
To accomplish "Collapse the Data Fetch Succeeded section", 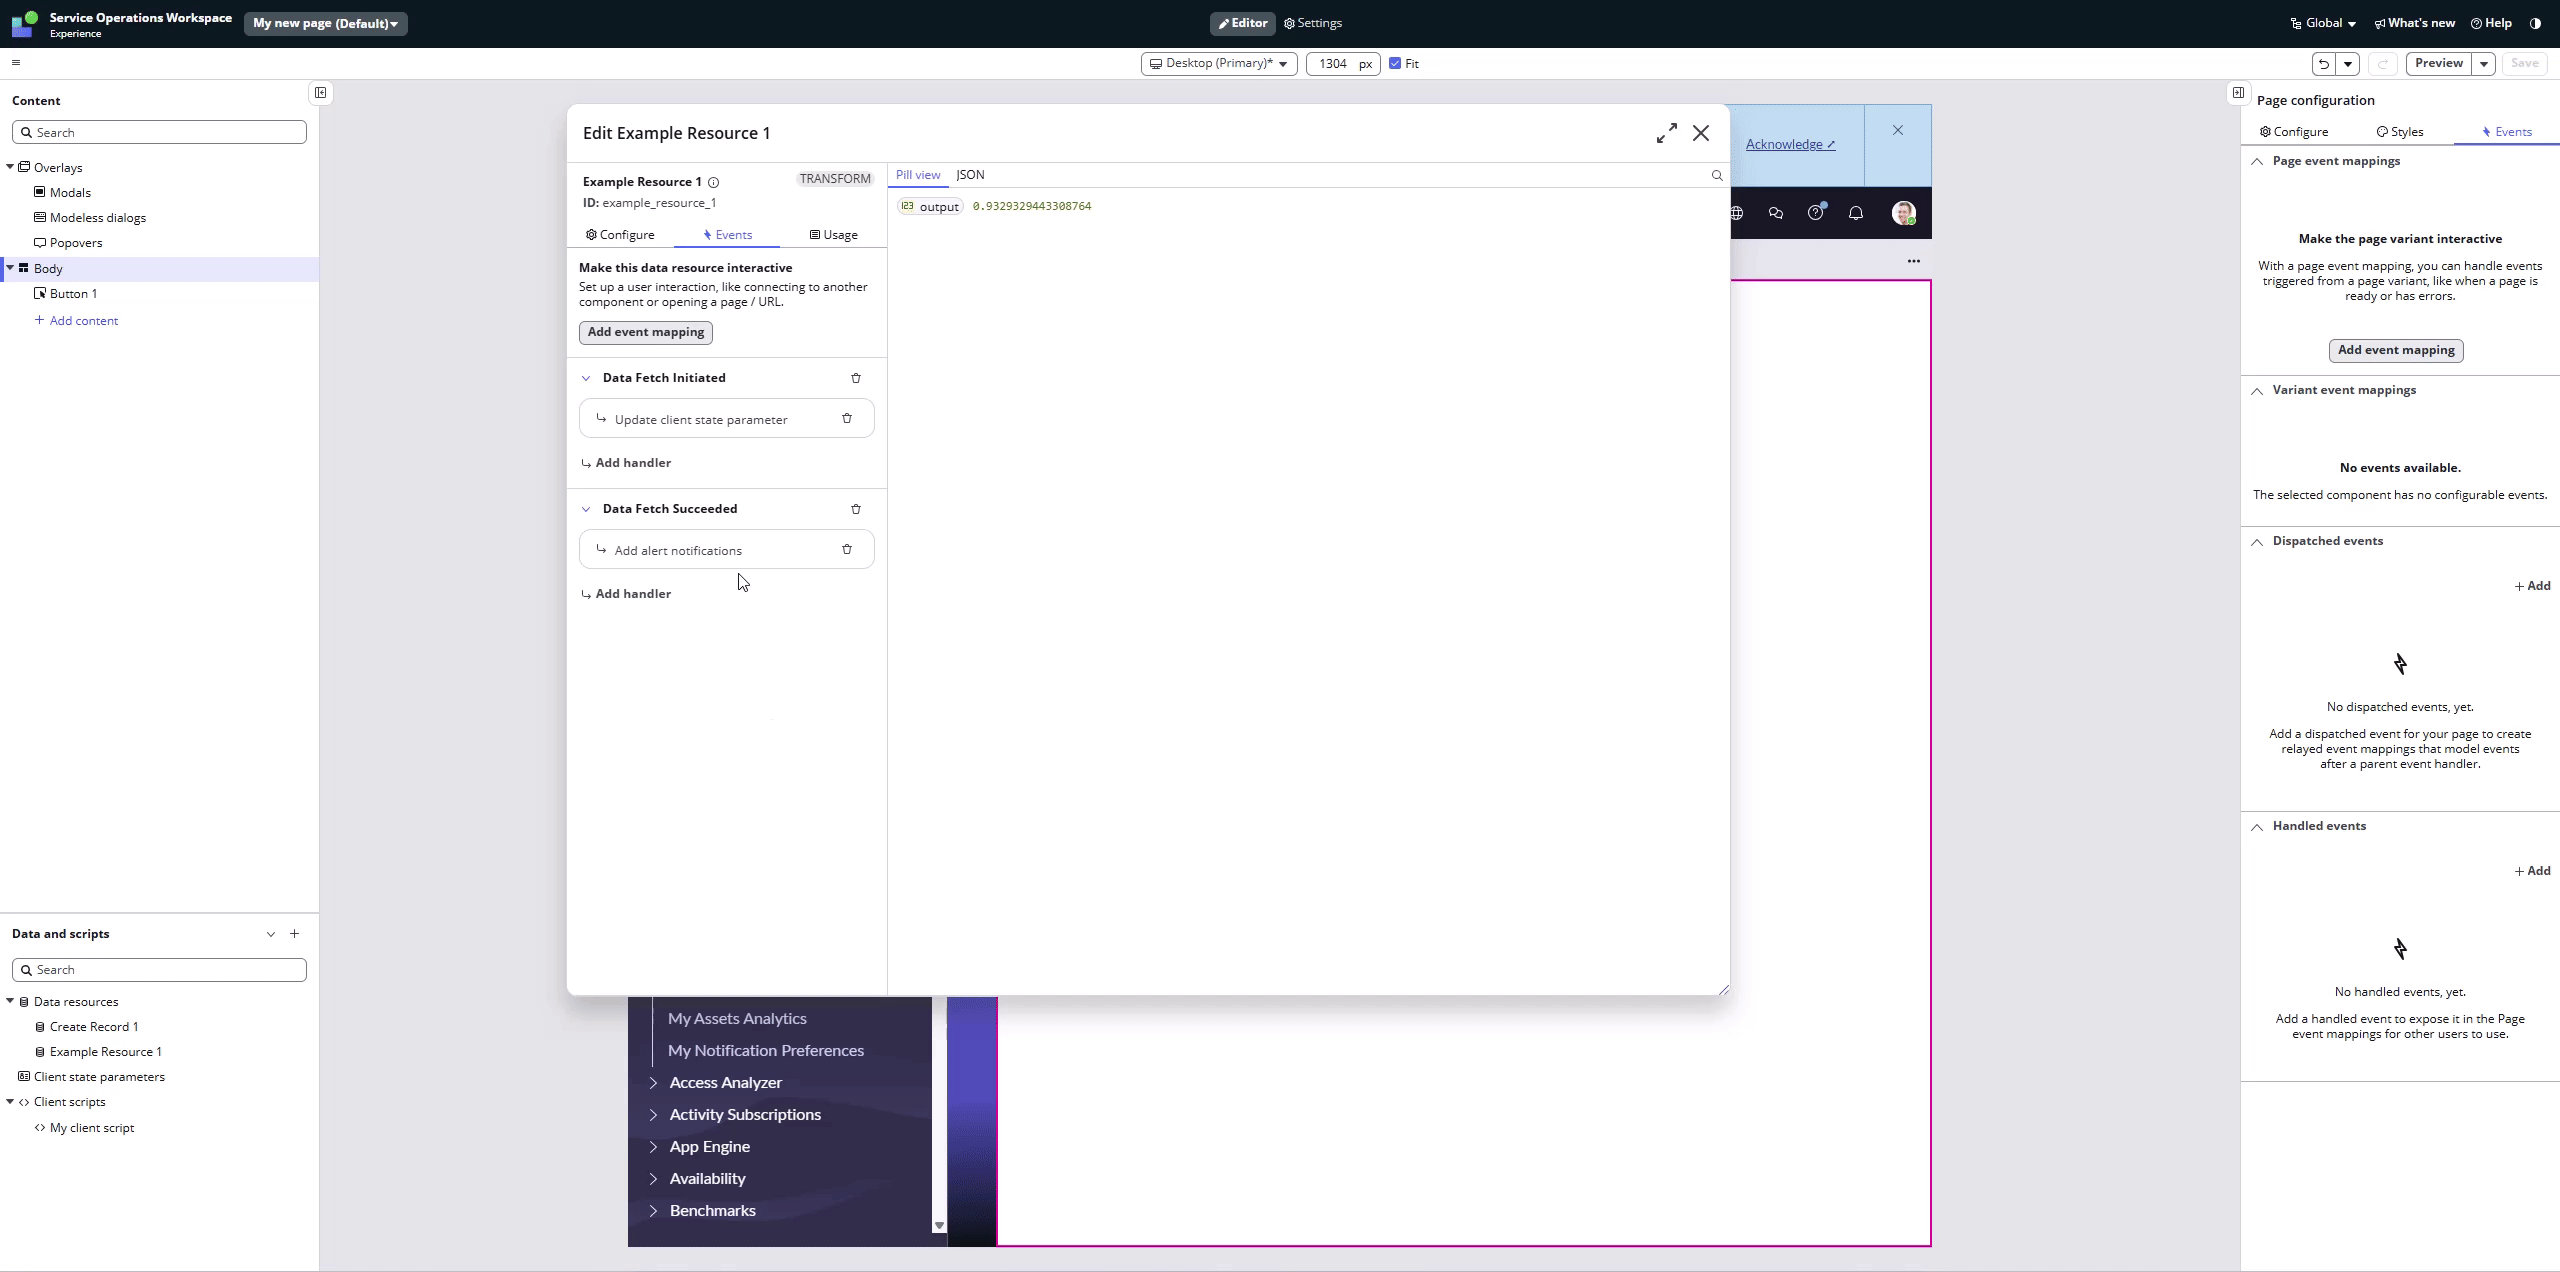I will (x=586, y=509).
